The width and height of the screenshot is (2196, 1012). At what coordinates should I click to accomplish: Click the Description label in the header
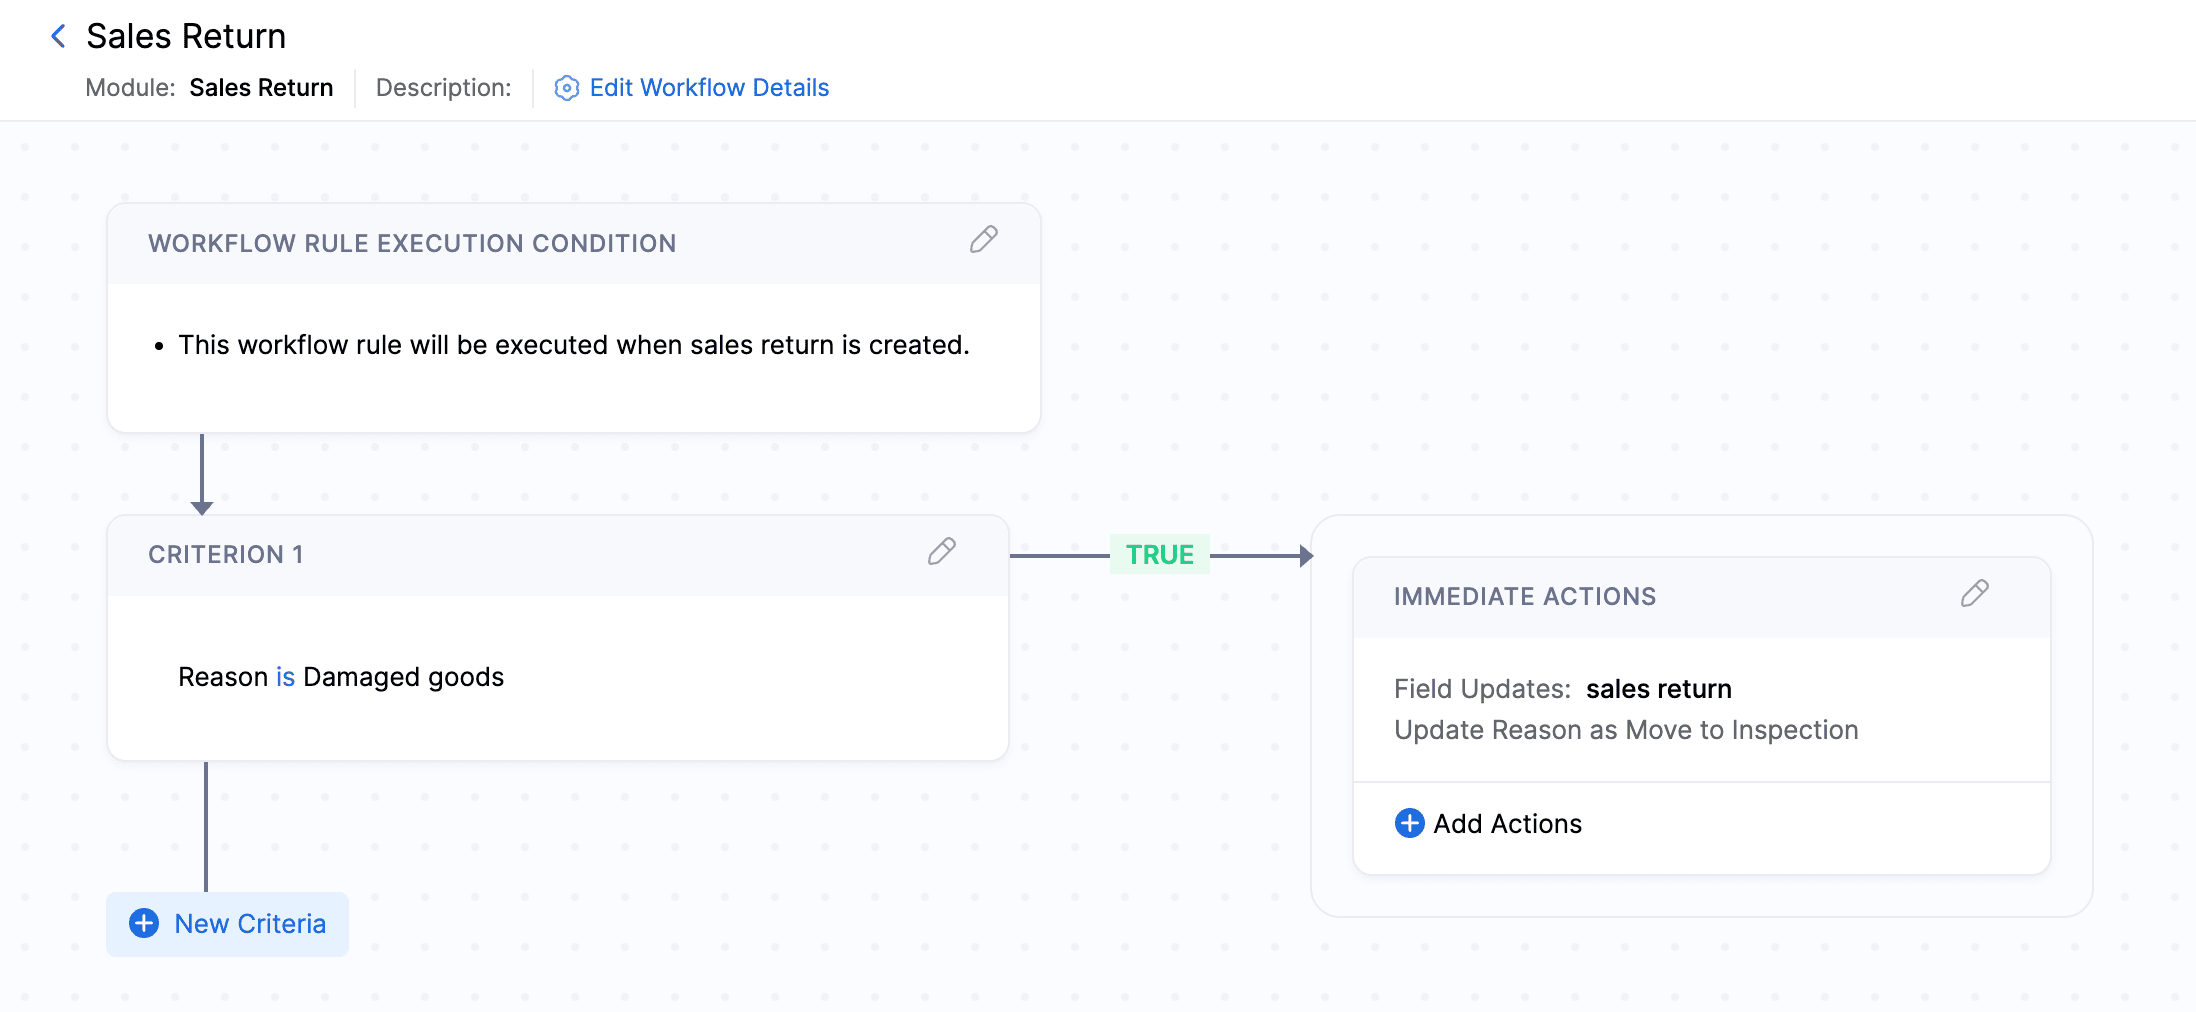[443, 88]
